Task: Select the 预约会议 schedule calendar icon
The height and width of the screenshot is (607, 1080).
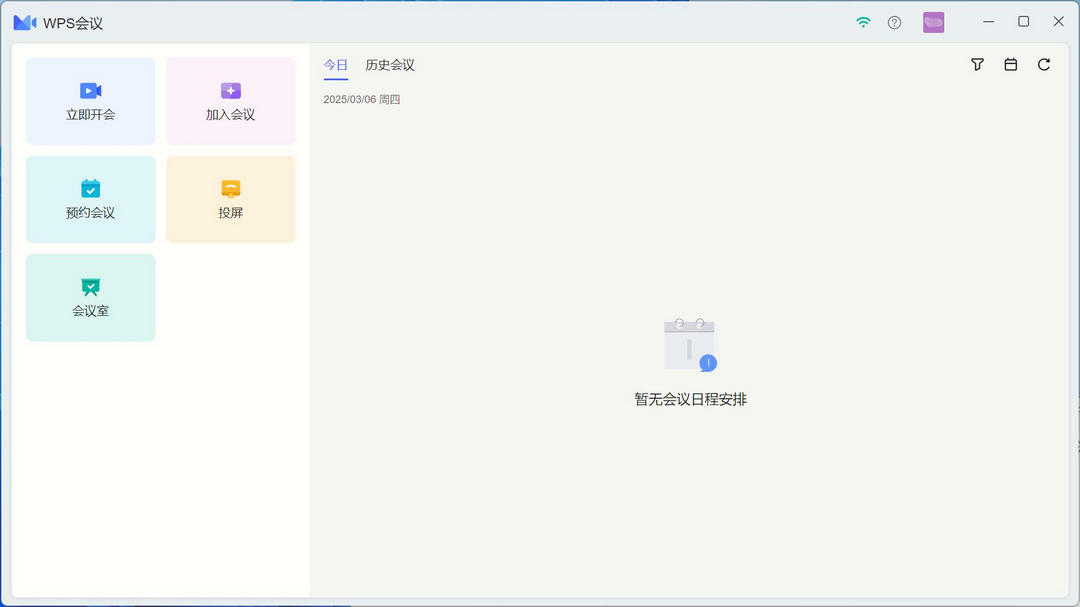Action: click(90, 187)
